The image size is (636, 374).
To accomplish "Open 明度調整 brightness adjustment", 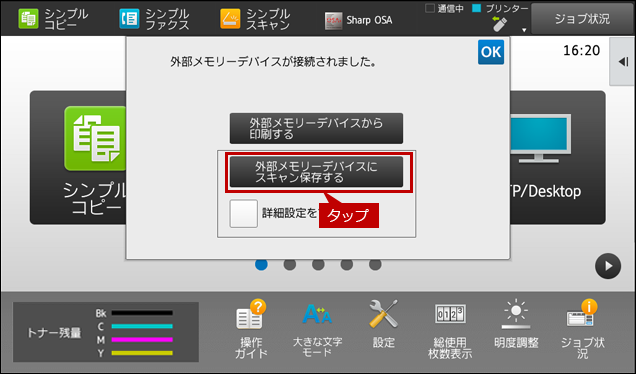I will (516, 324).
